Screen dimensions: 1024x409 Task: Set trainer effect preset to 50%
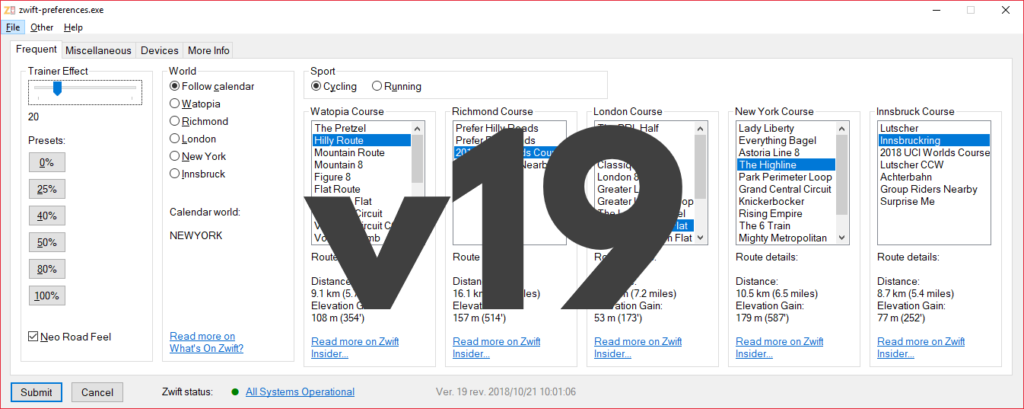coord(47,242)
